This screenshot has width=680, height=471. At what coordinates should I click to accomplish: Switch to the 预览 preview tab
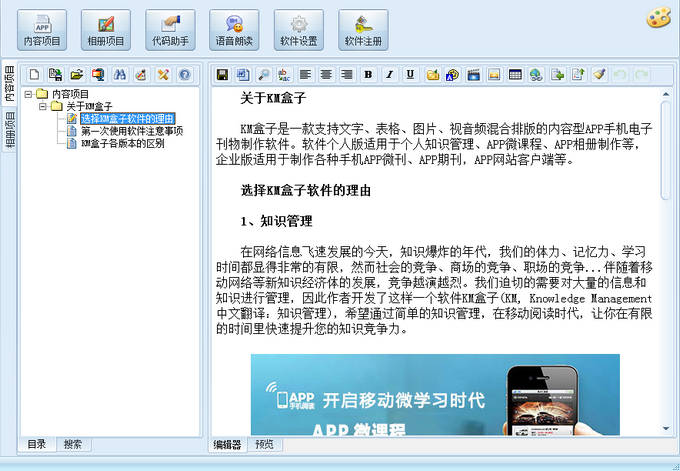point(264,444)
